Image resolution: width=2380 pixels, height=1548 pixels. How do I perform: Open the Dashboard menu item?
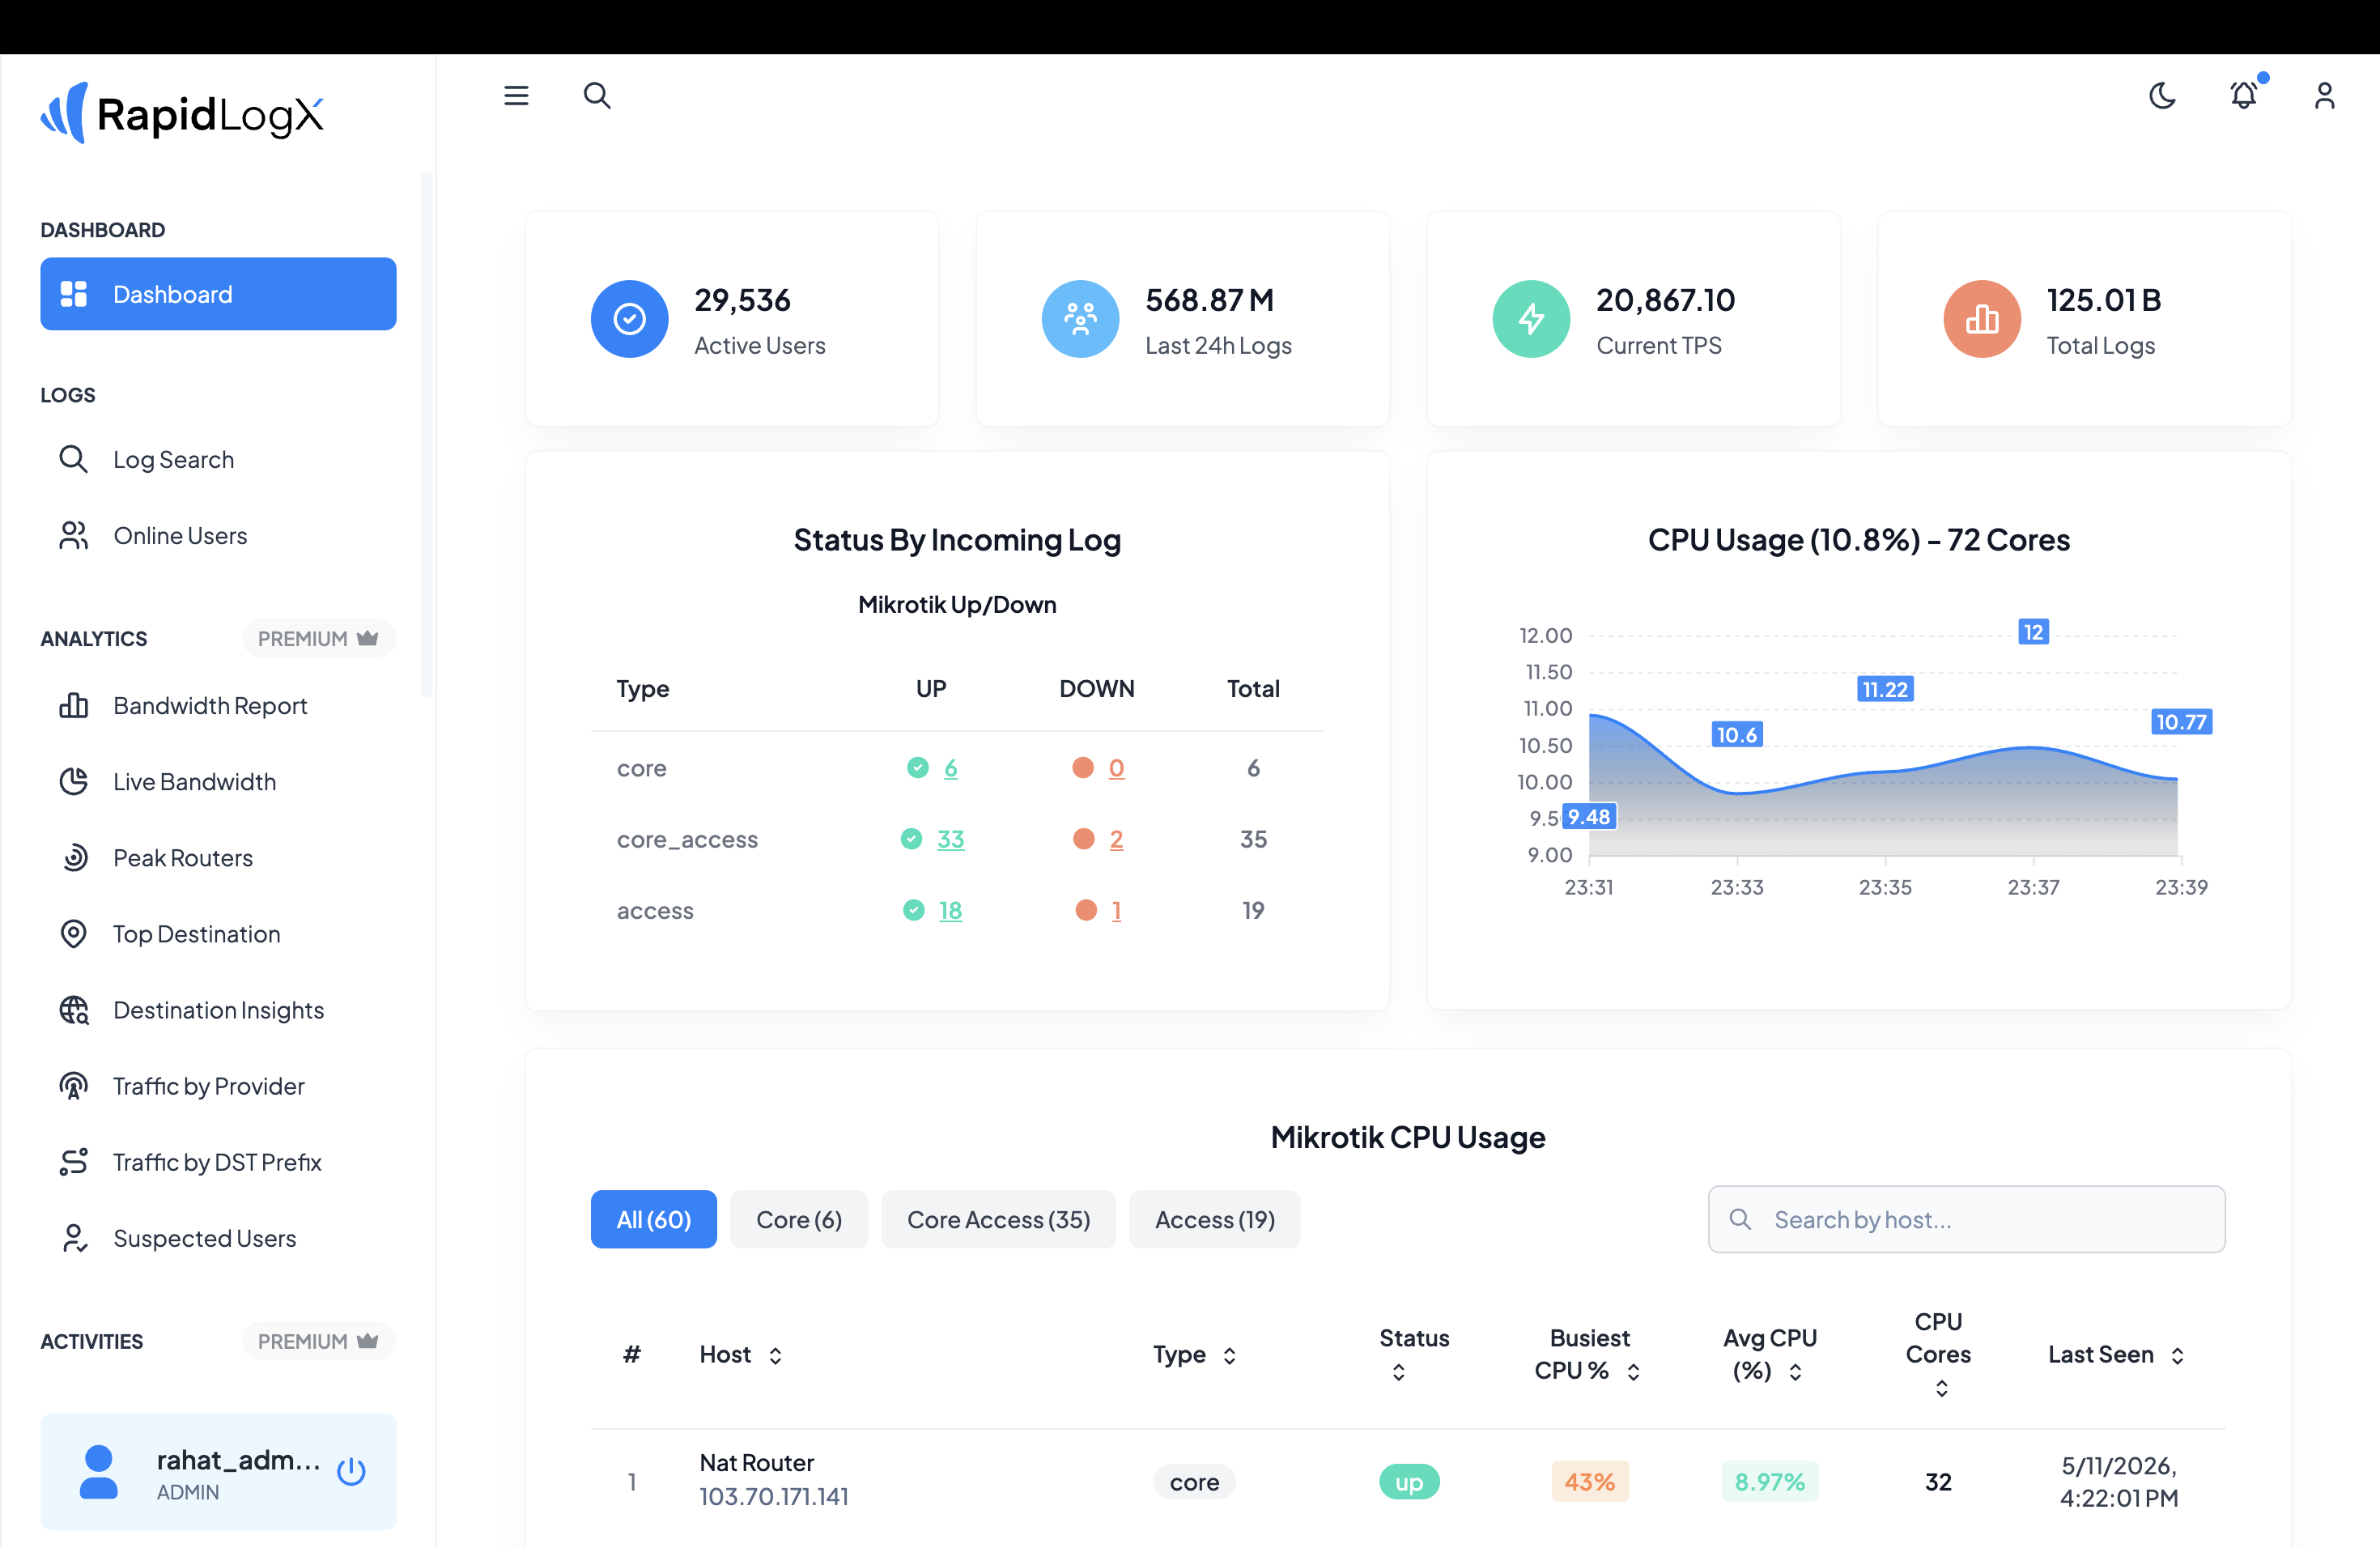tap(218, 294)
